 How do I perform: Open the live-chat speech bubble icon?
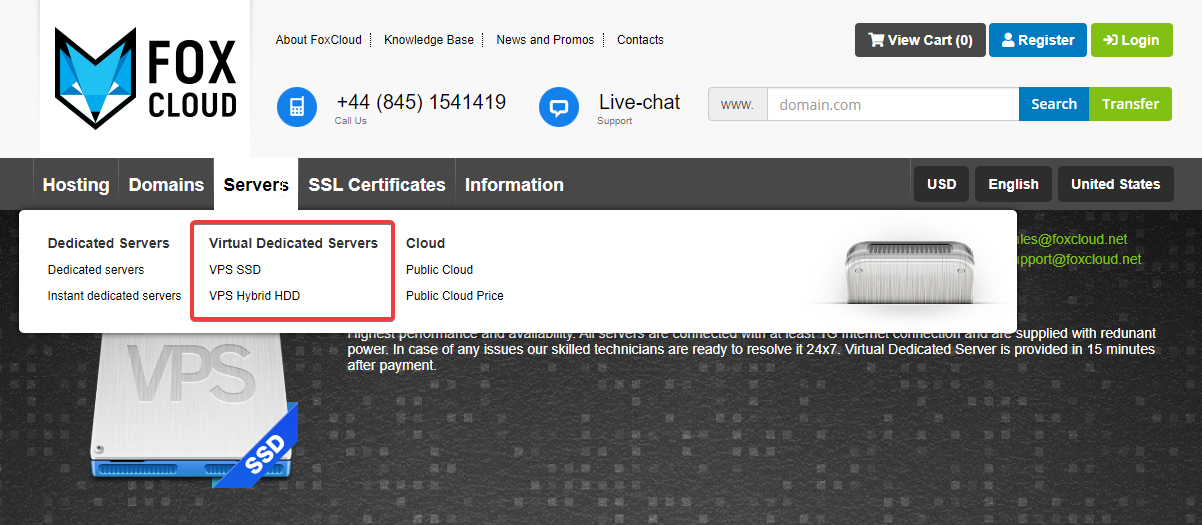pos(559,107)
